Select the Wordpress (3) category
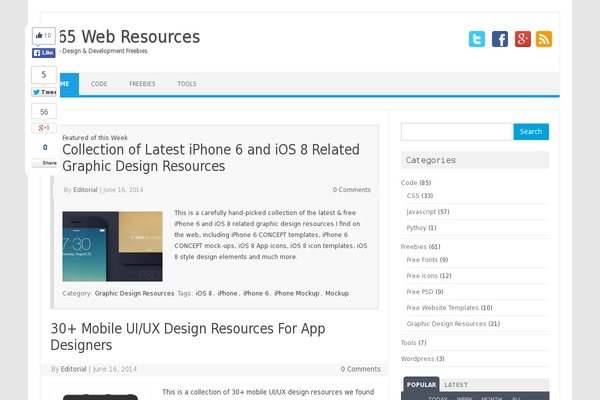 point(422,359)
